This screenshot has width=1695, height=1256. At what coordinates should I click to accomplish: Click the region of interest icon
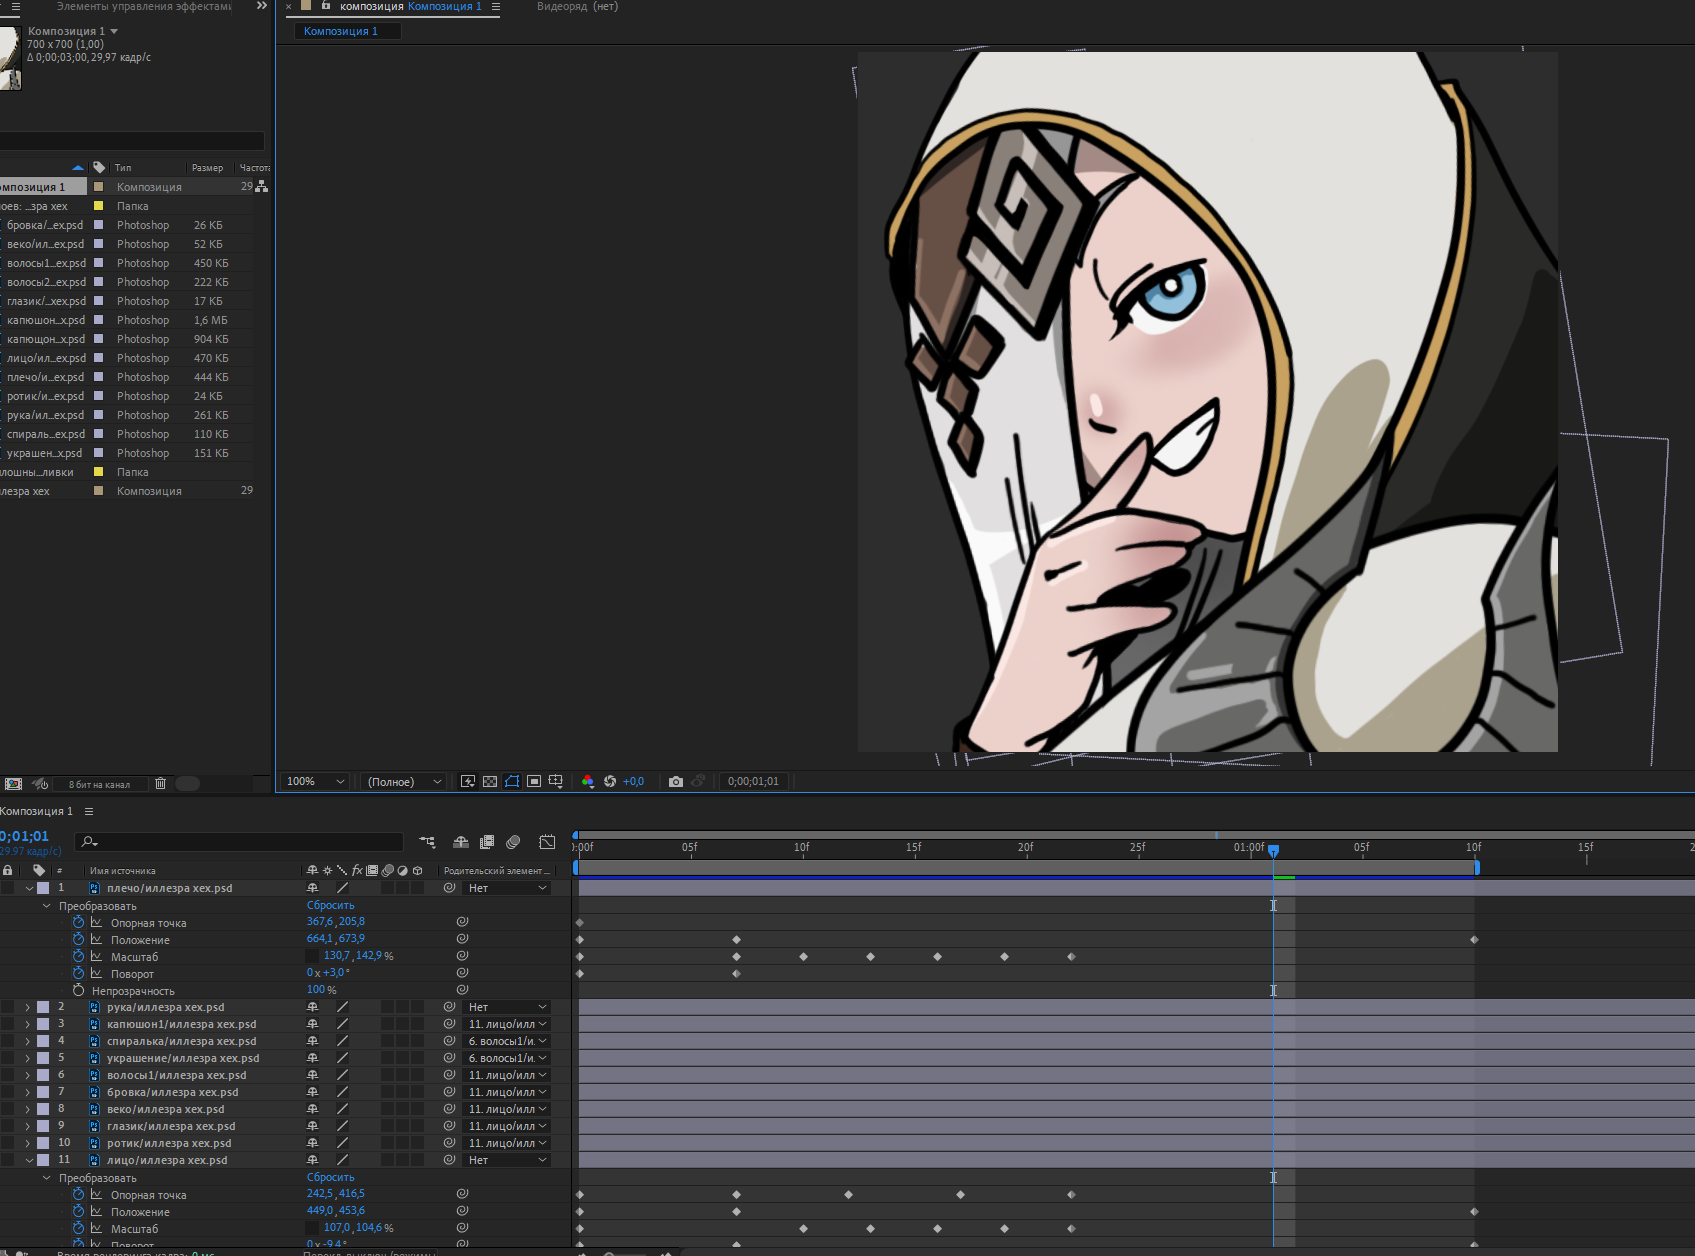tap(534, 781)
